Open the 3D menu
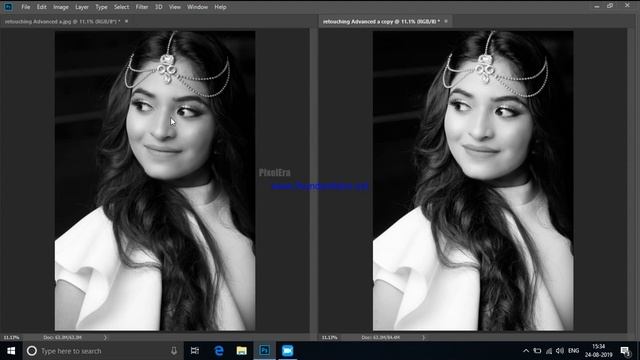 pos(159,7)
